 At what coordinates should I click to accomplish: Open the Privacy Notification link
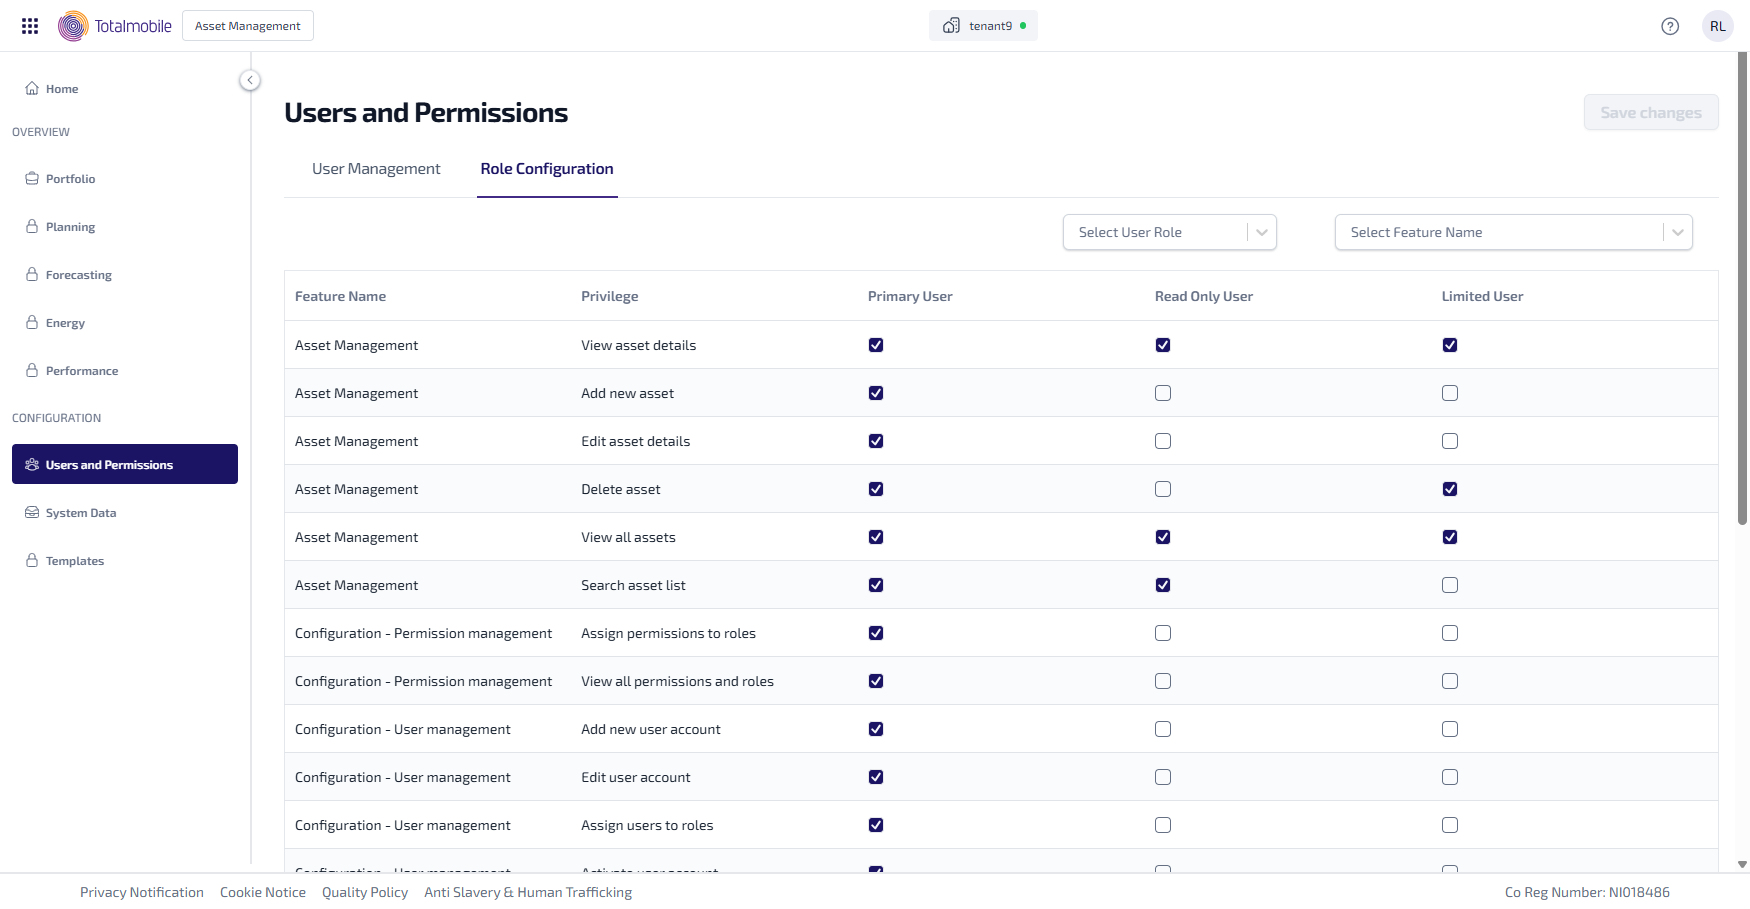[x=142, y=892]
